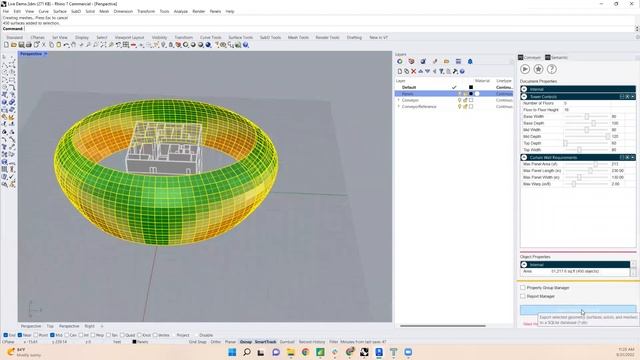Click the Star button in Conveyor panel
This screenshot has width=640, height=360.
[538, 69]
